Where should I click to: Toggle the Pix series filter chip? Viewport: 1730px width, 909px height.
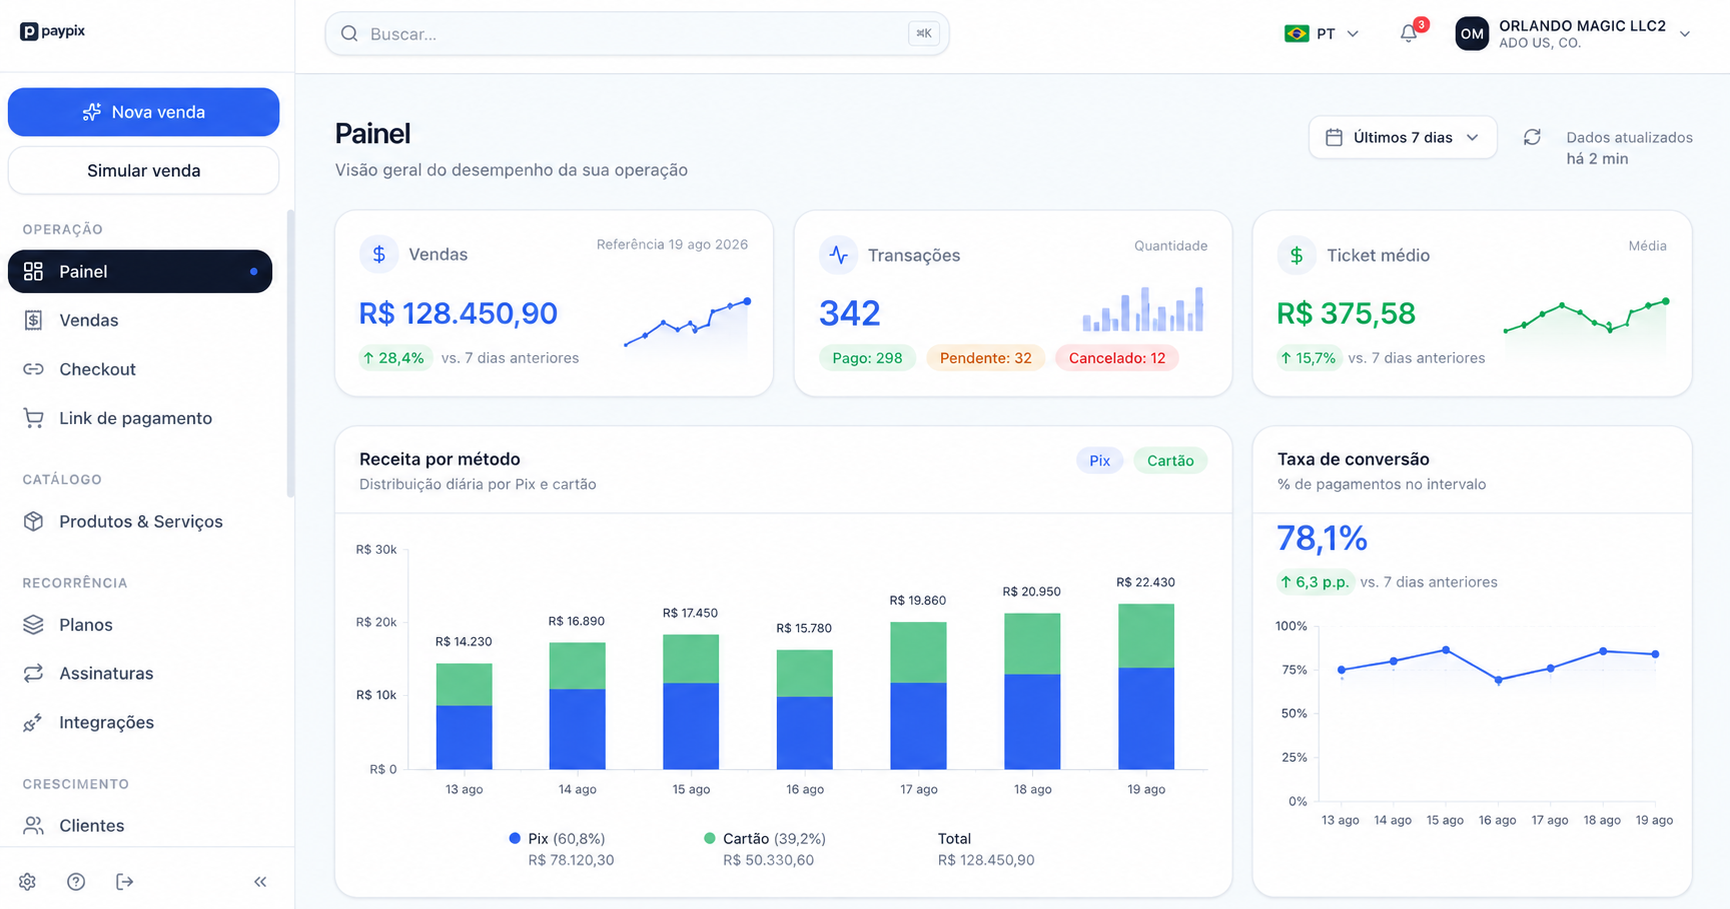(1099, 460)
